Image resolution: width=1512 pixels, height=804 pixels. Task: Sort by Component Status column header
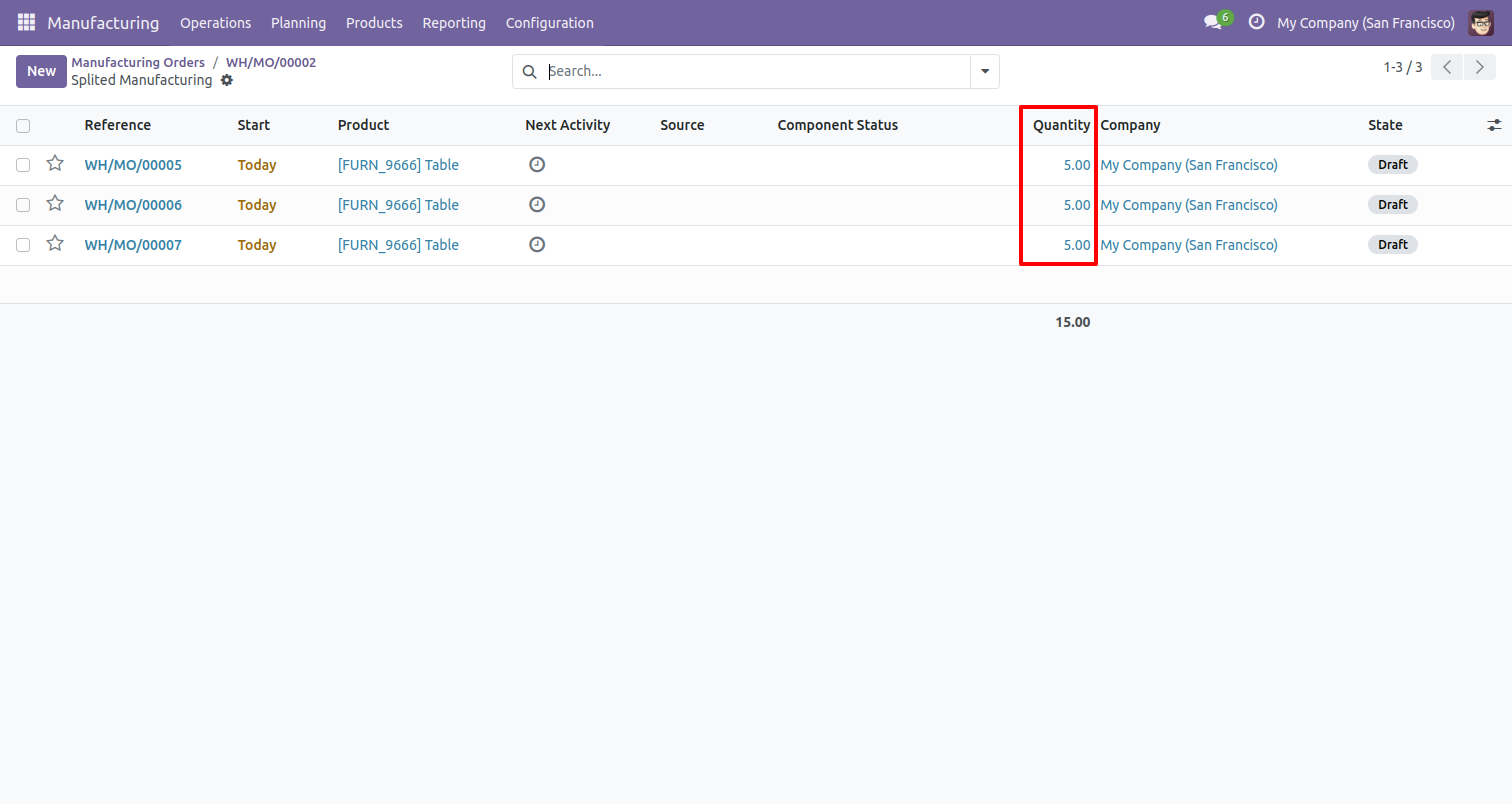[838, 125]
